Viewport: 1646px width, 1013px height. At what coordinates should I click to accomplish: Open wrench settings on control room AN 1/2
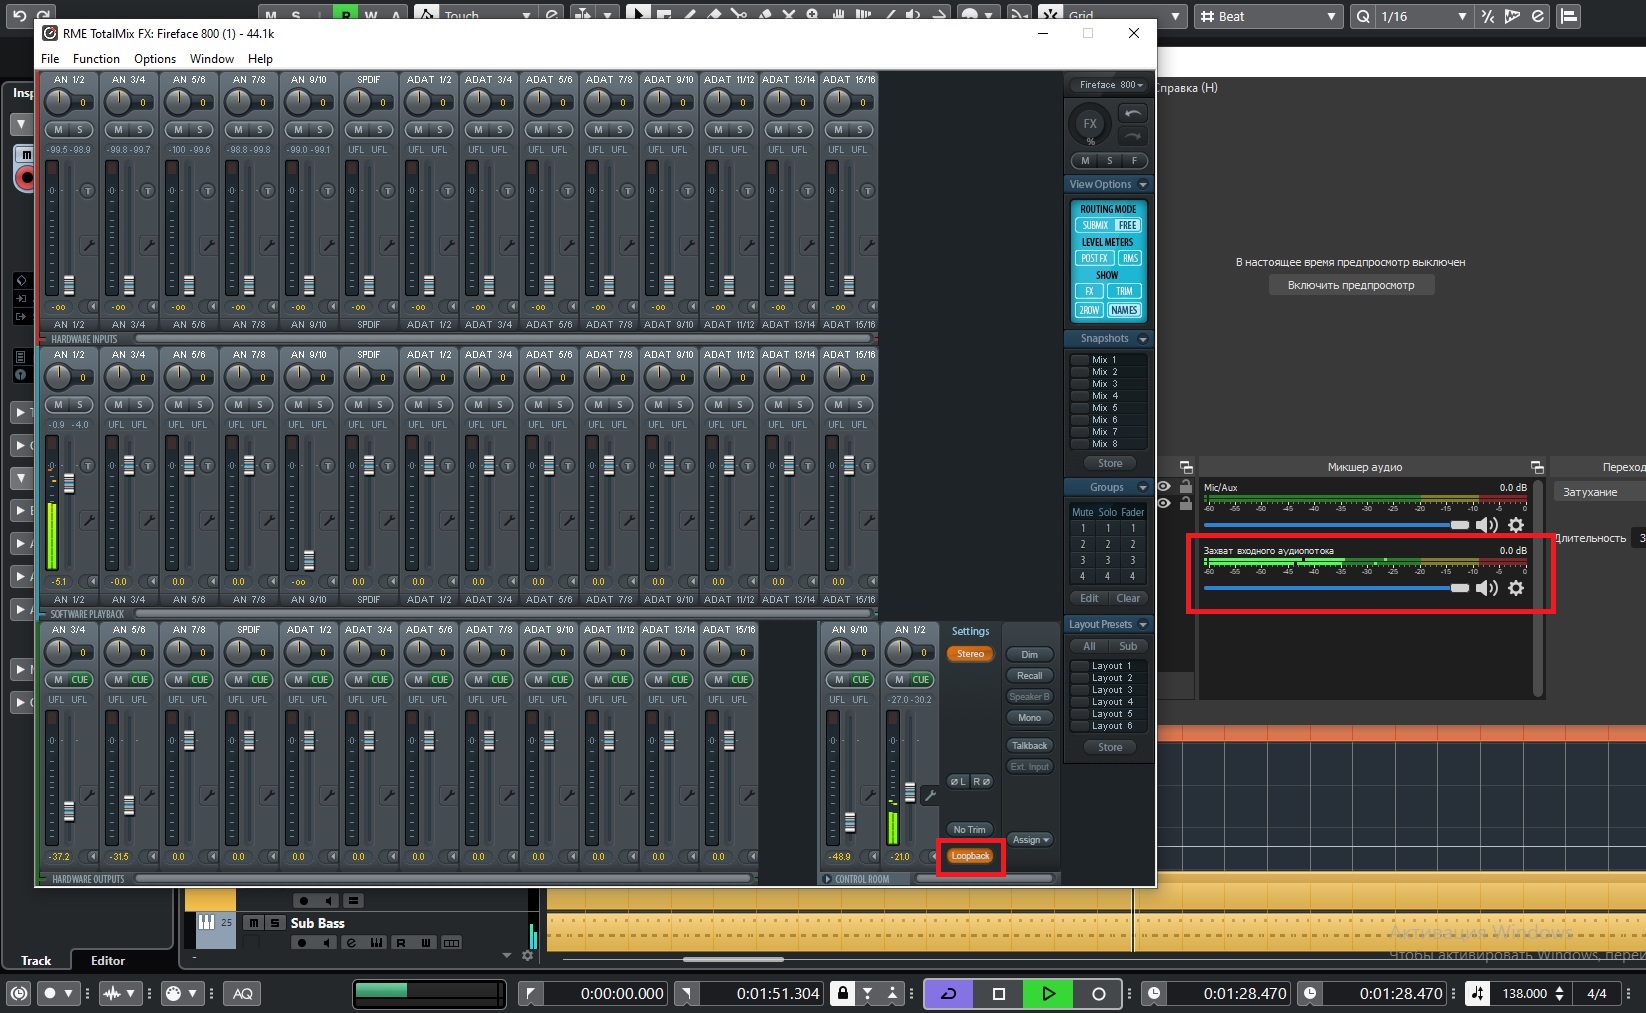(930, 796)
